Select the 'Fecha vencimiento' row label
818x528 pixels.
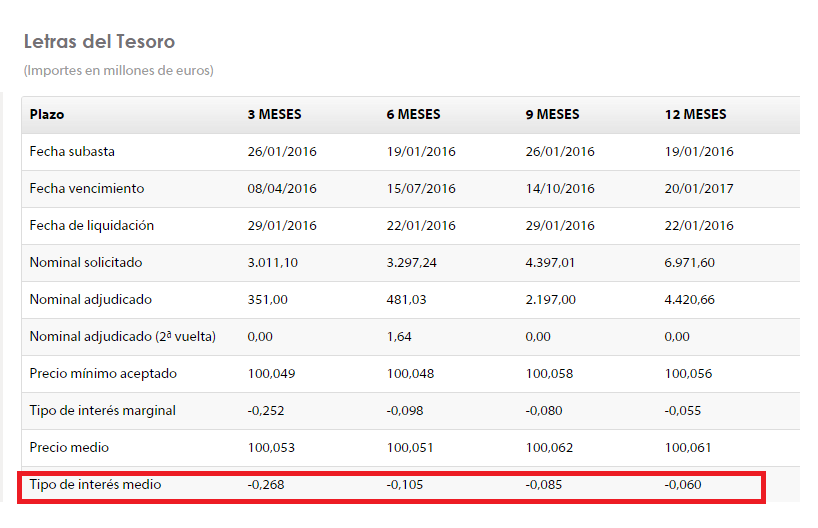(x=87, y=188)
